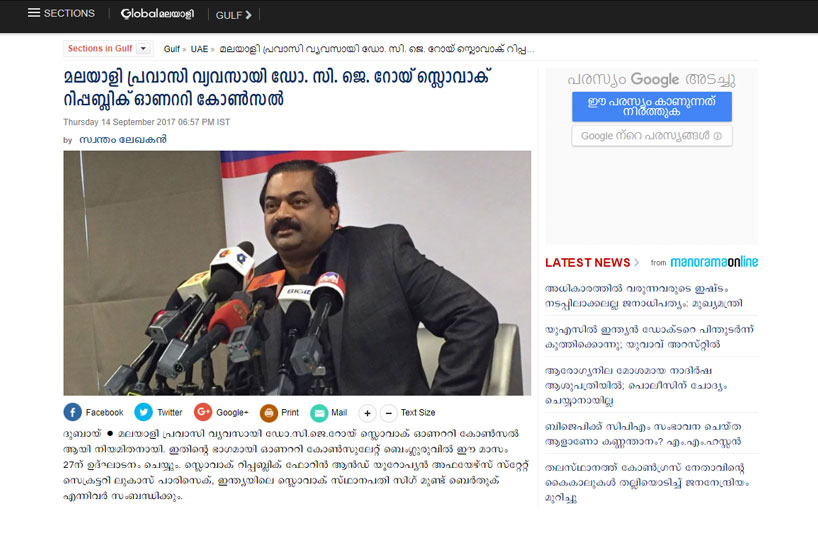Print the article using Print icon

coord(269,413)
